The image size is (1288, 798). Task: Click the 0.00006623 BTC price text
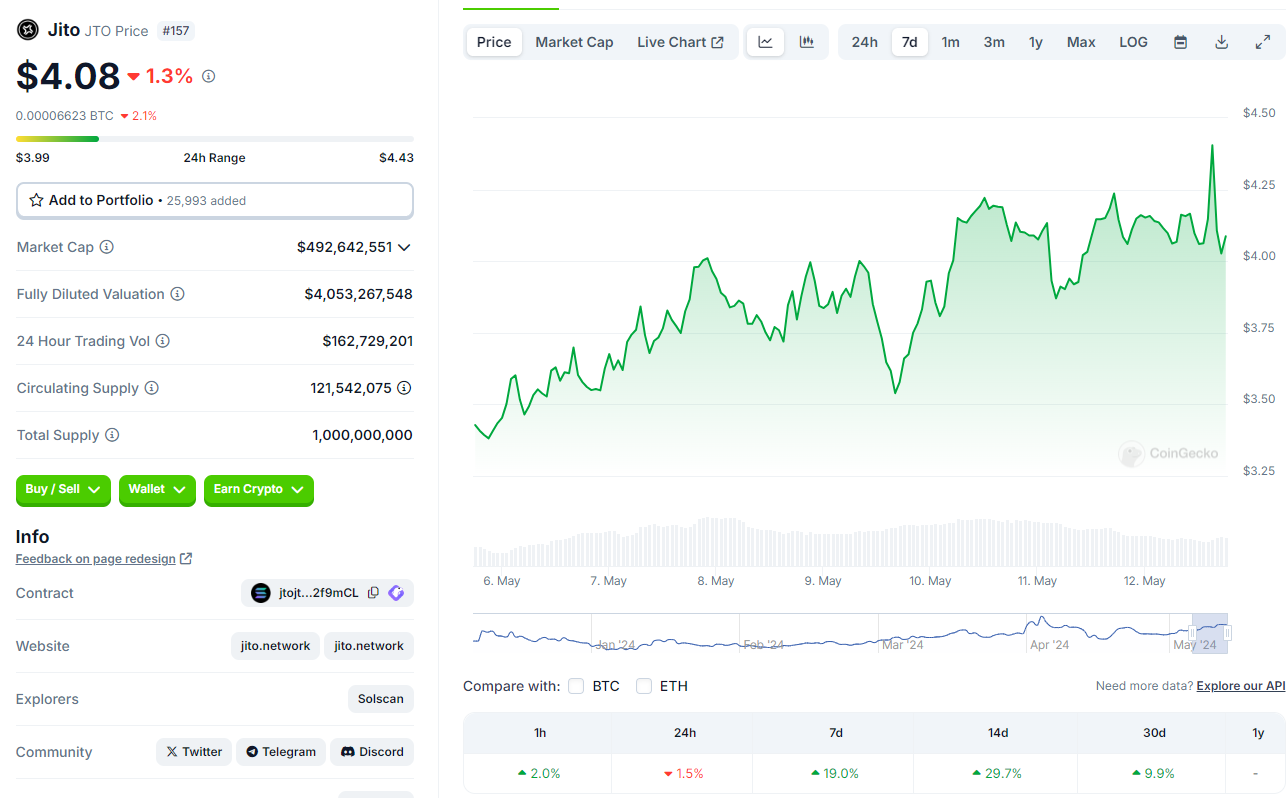click(65, 116)
